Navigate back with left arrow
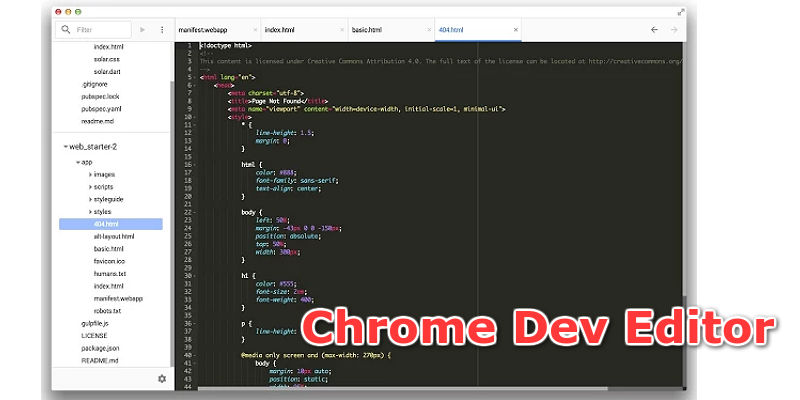The width and height of the screenshot is (800, 400). tap(654, 30)
